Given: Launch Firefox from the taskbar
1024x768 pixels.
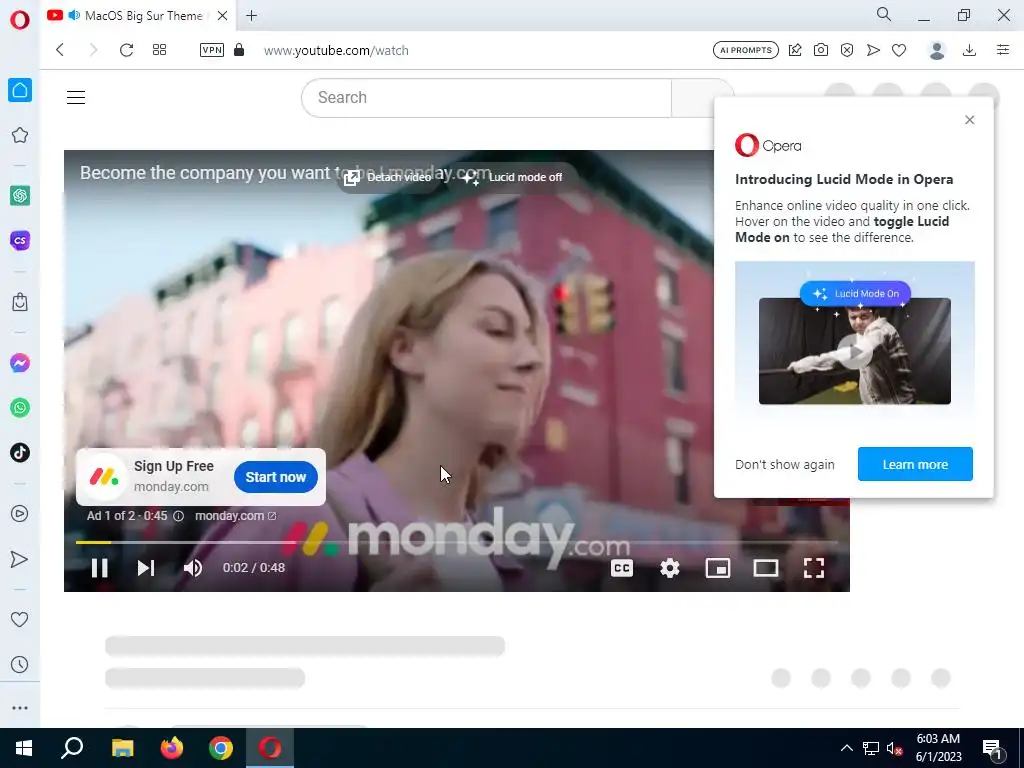Looking at the screenshot, I should click(172, 748).
